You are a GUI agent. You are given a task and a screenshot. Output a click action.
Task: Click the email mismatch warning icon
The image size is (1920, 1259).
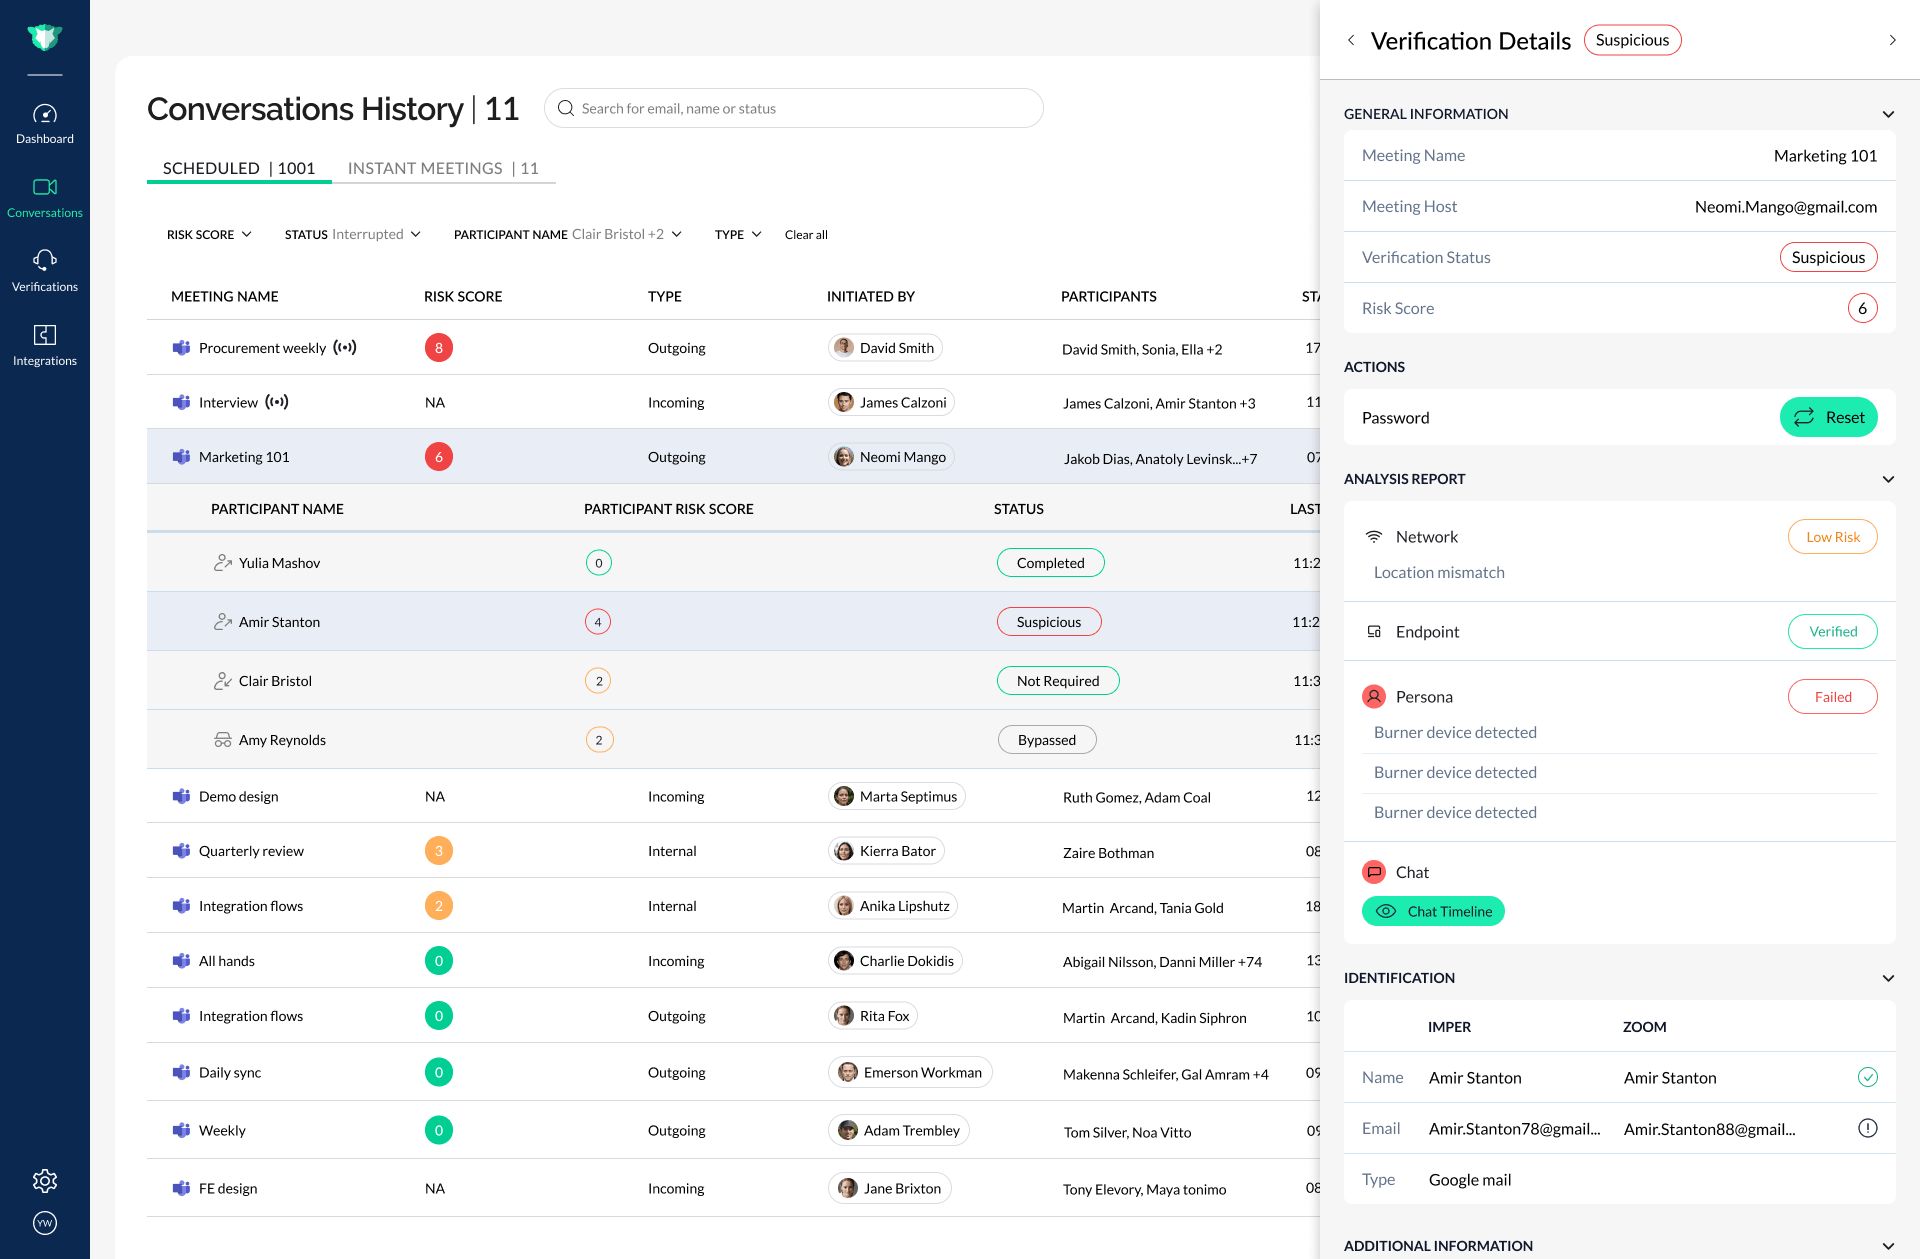1867,1128
